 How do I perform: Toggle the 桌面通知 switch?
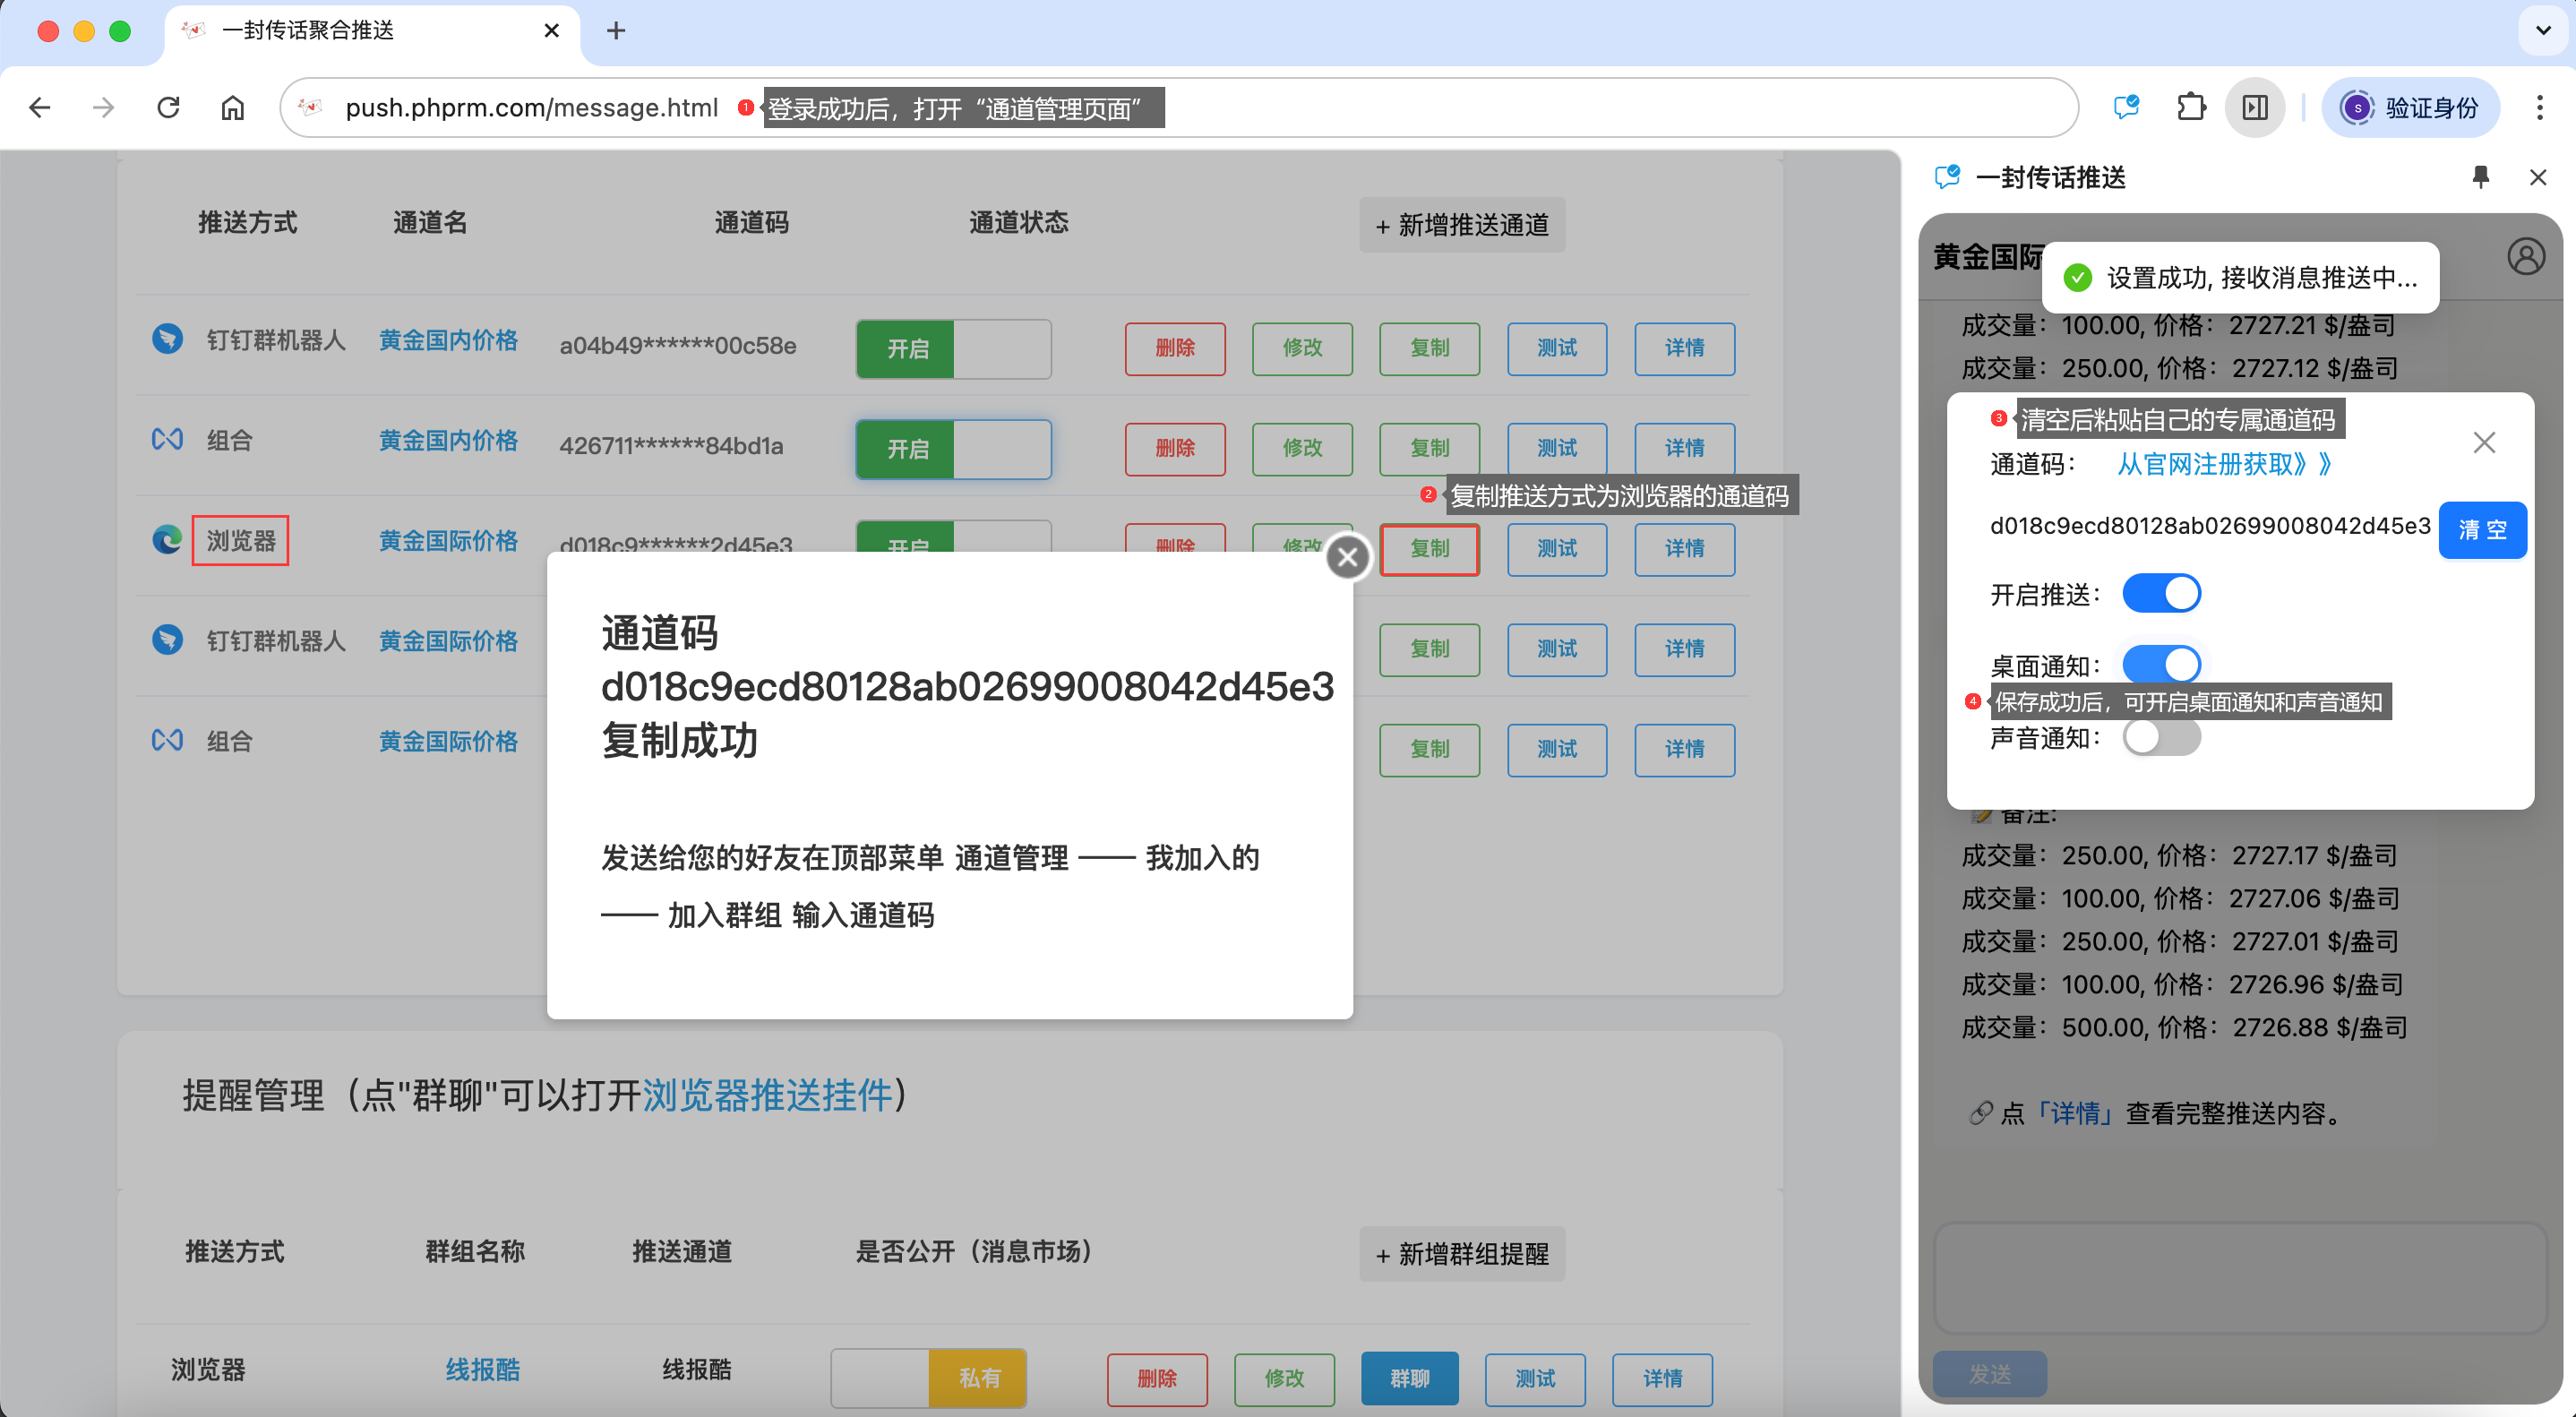2161,662
